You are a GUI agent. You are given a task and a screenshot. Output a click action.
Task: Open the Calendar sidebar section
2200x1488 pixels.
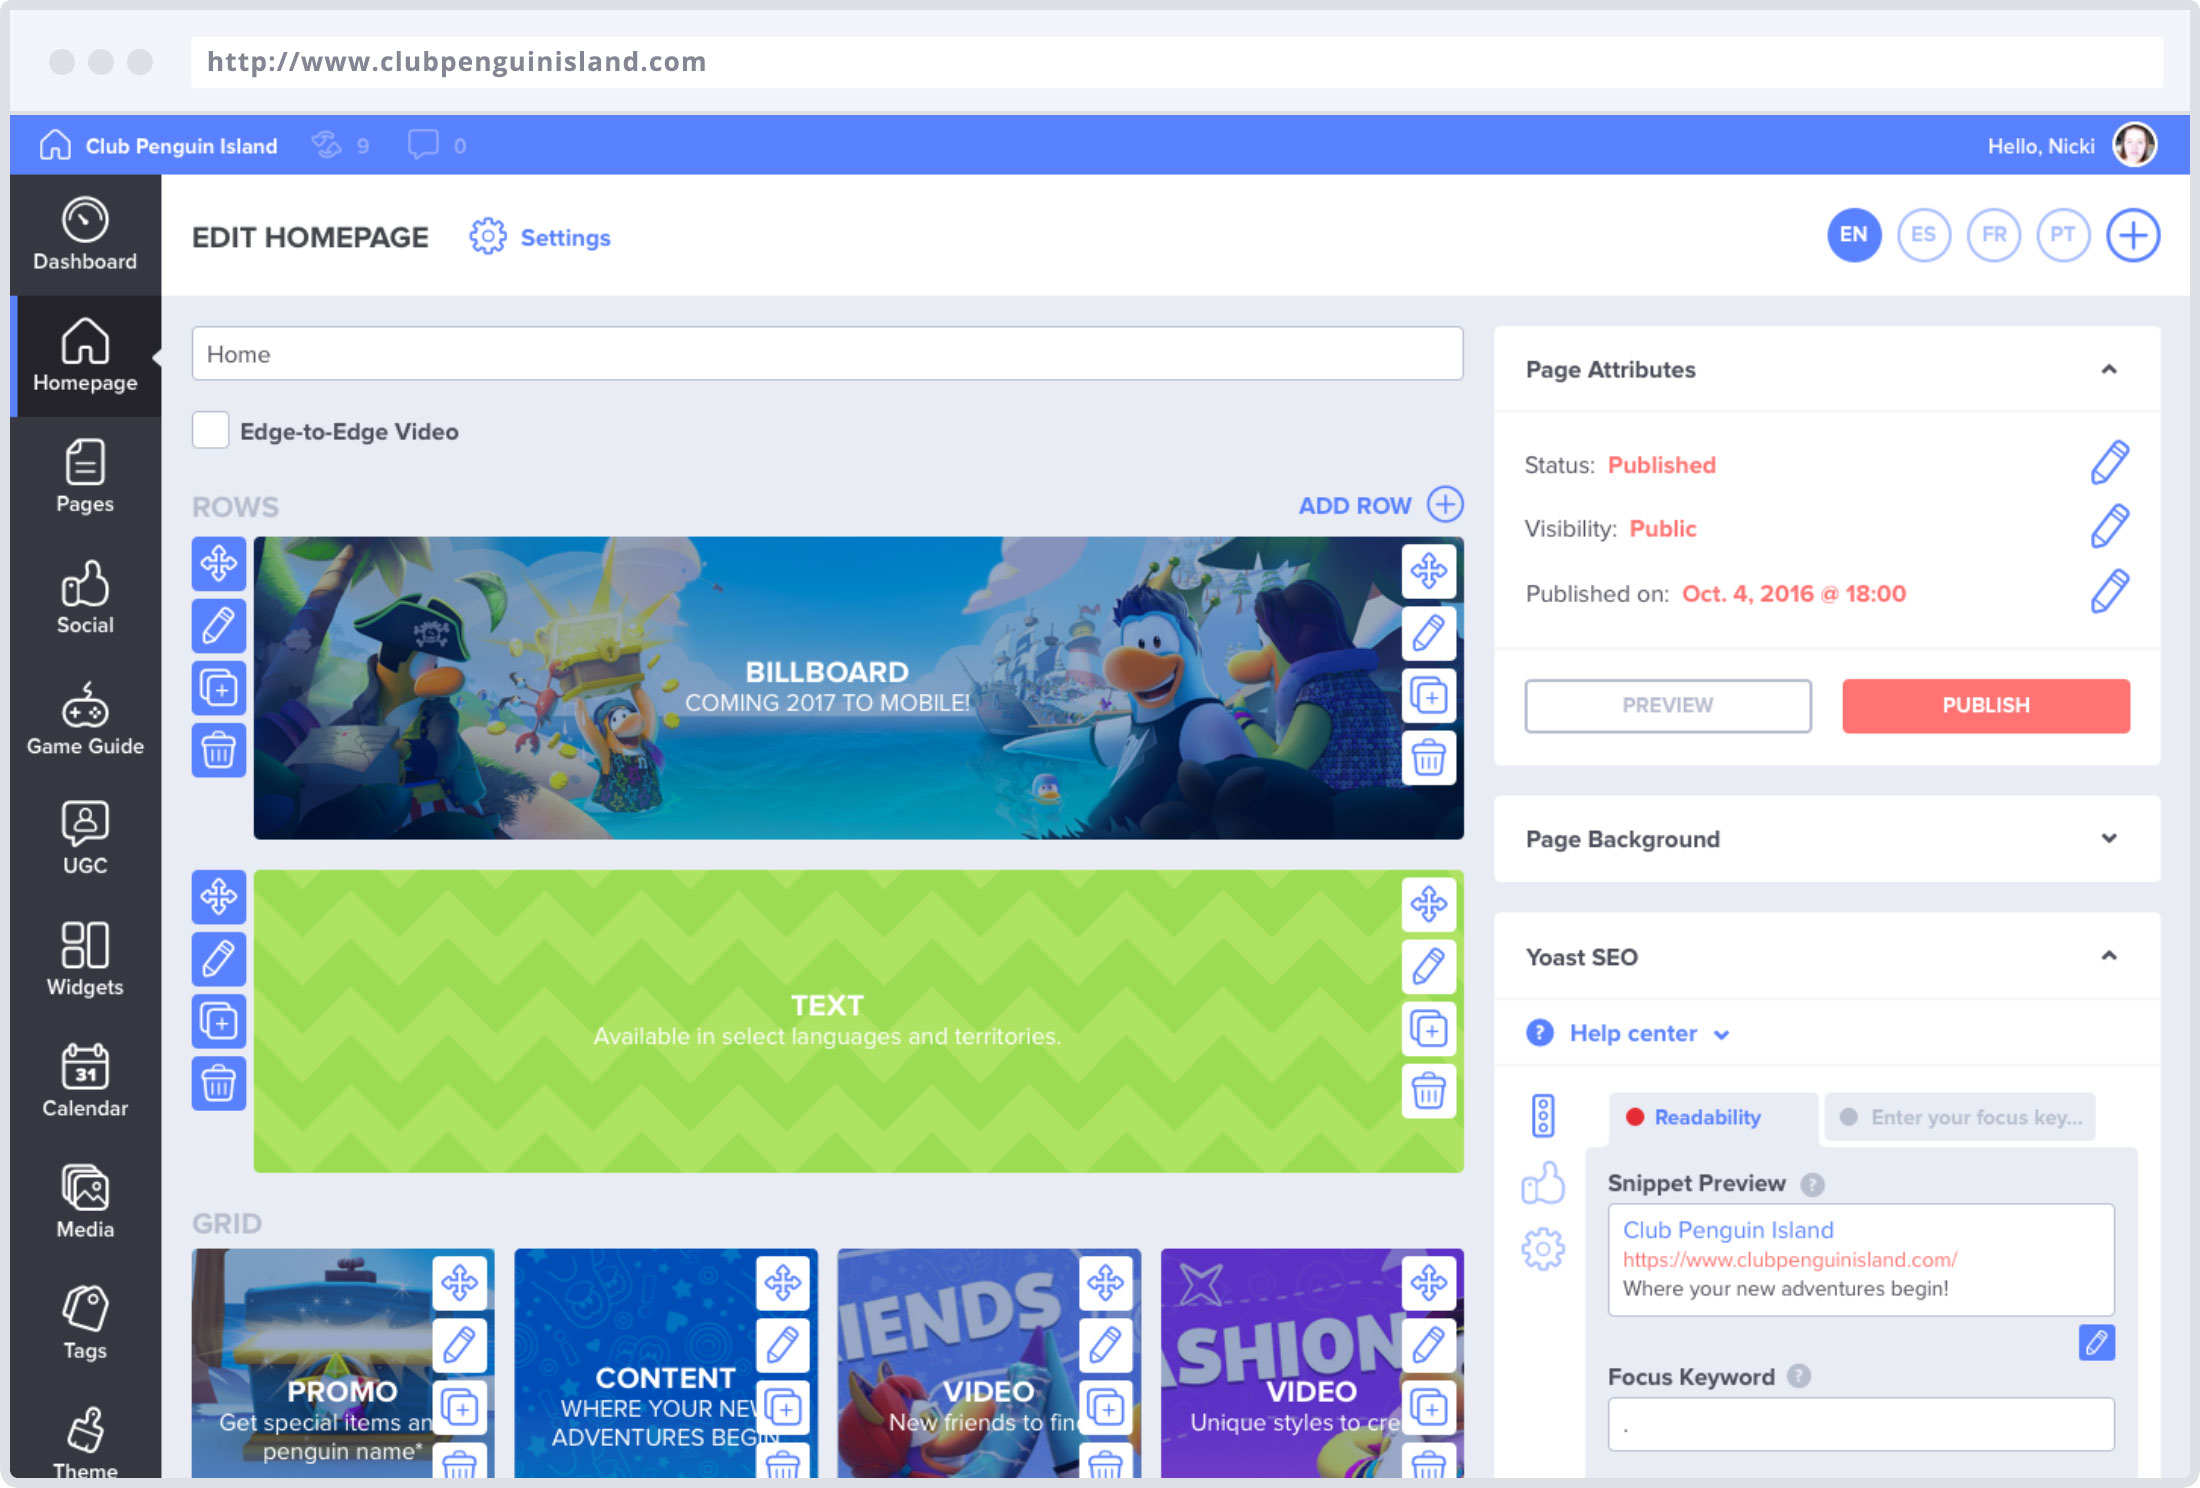point(85,1081)
